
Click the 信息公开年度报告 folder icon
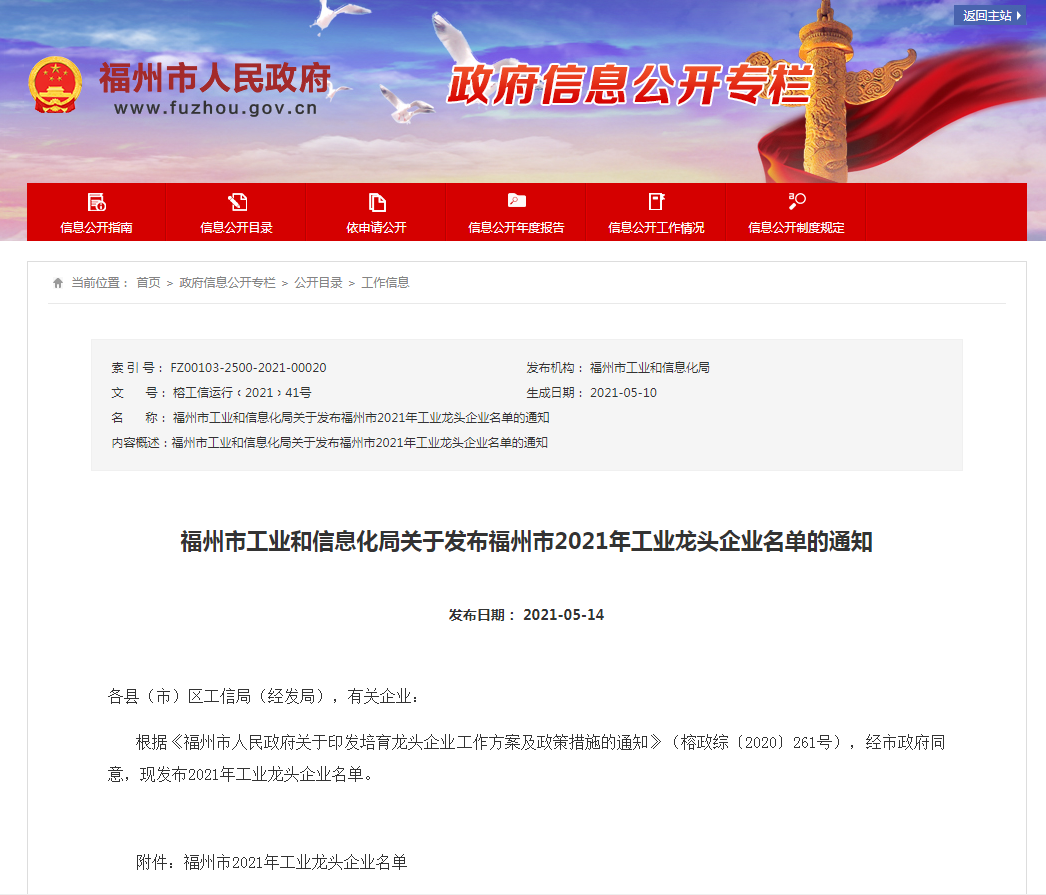(516, 202)
